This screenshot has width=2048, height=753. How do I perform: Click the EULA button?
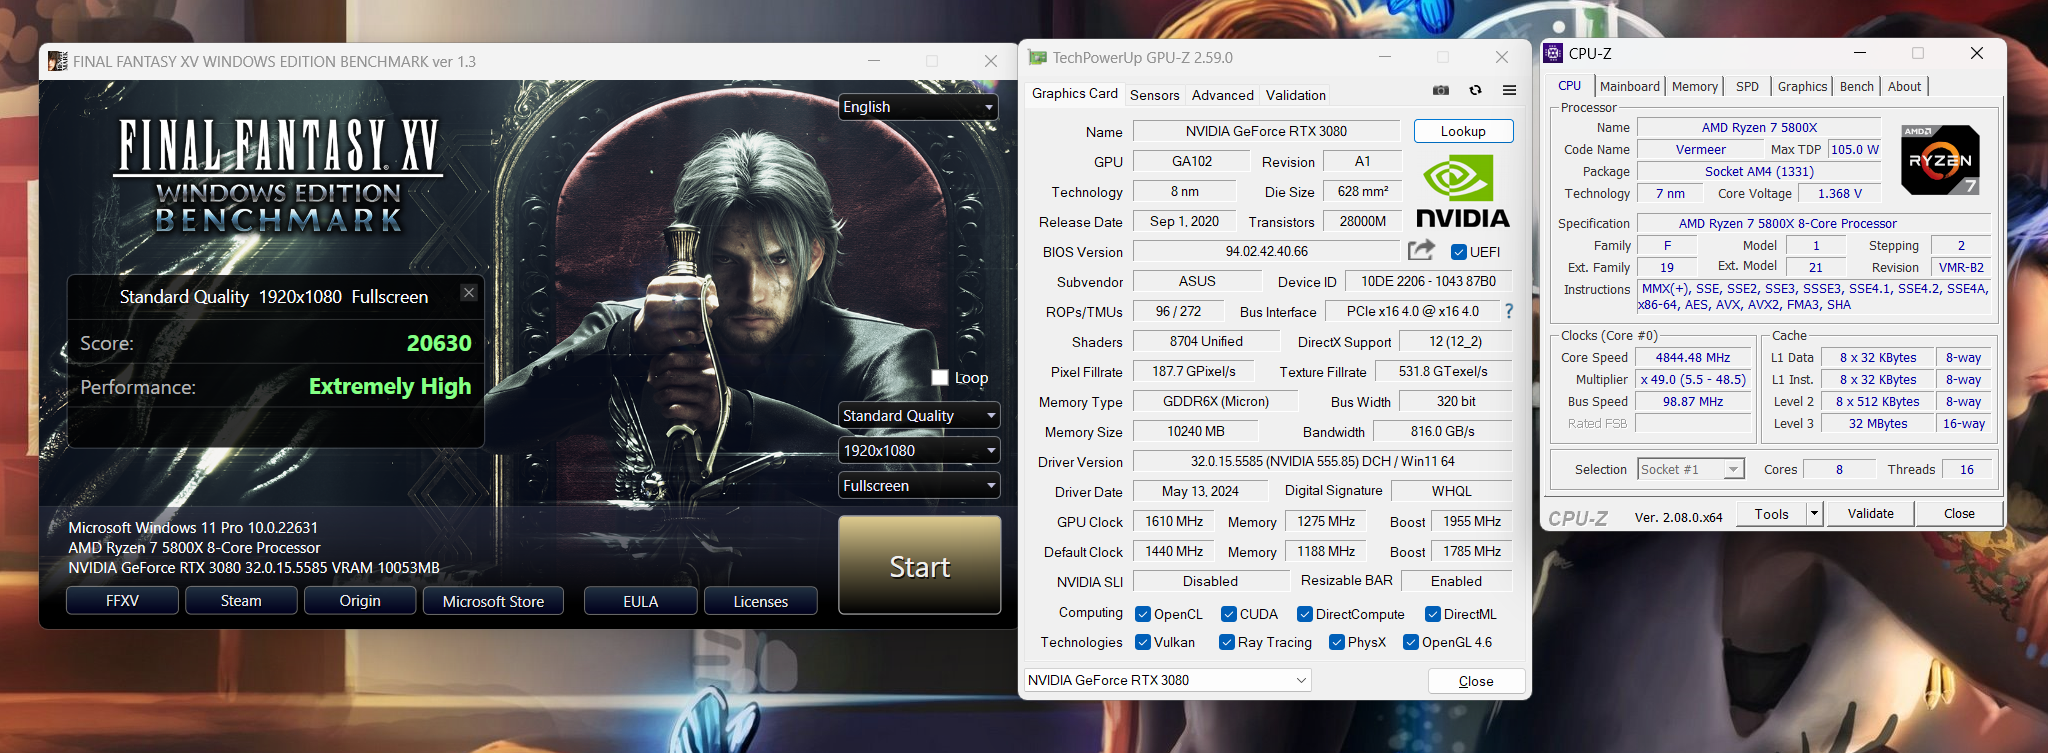[641, 601]
